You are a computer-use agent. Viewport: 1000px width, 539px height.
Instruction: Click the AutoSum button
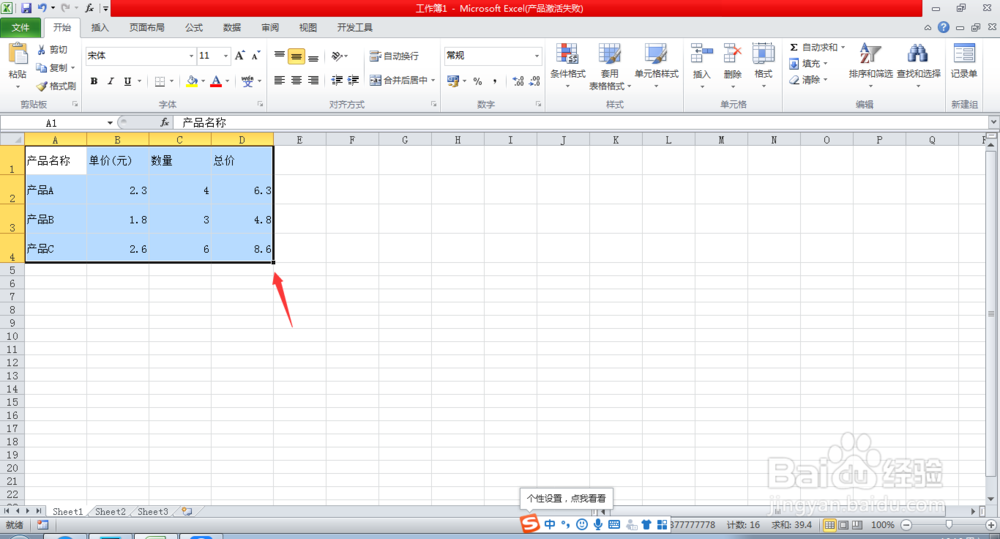(813, 47)
